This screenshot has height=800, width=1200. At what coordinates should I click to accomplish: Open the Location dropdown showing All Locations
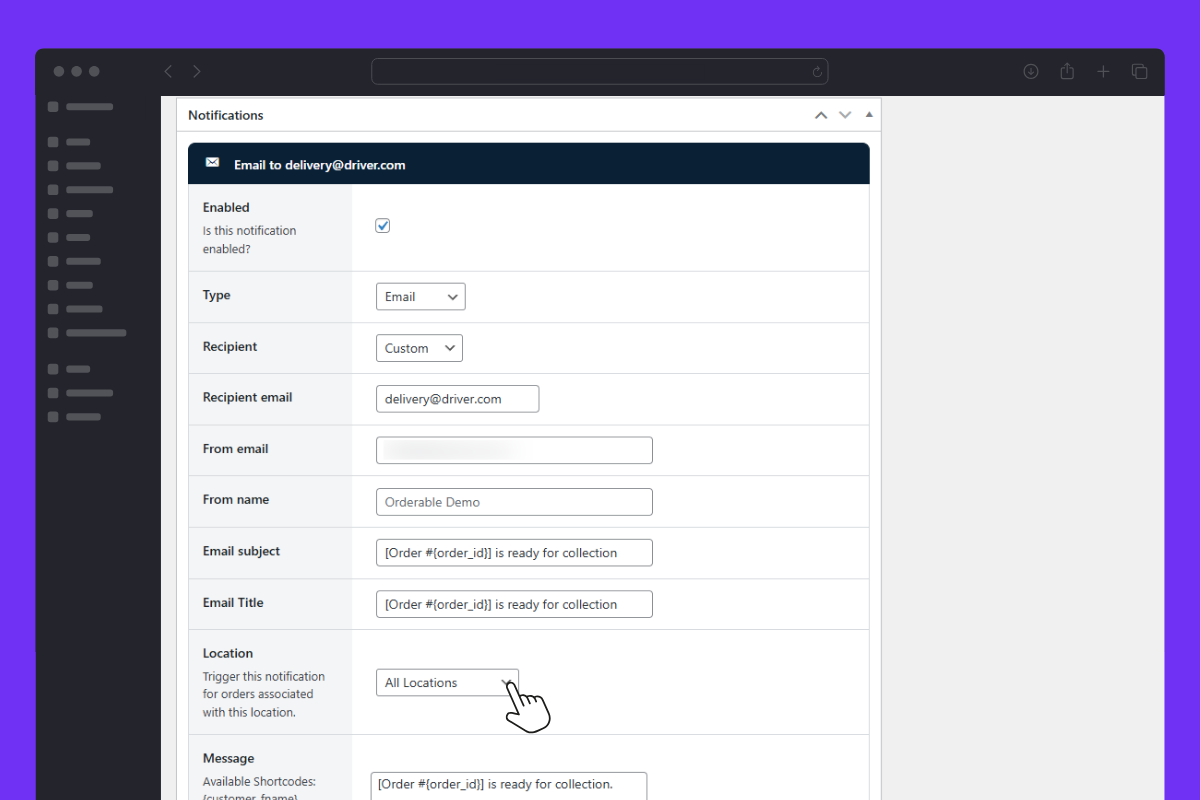446,682
